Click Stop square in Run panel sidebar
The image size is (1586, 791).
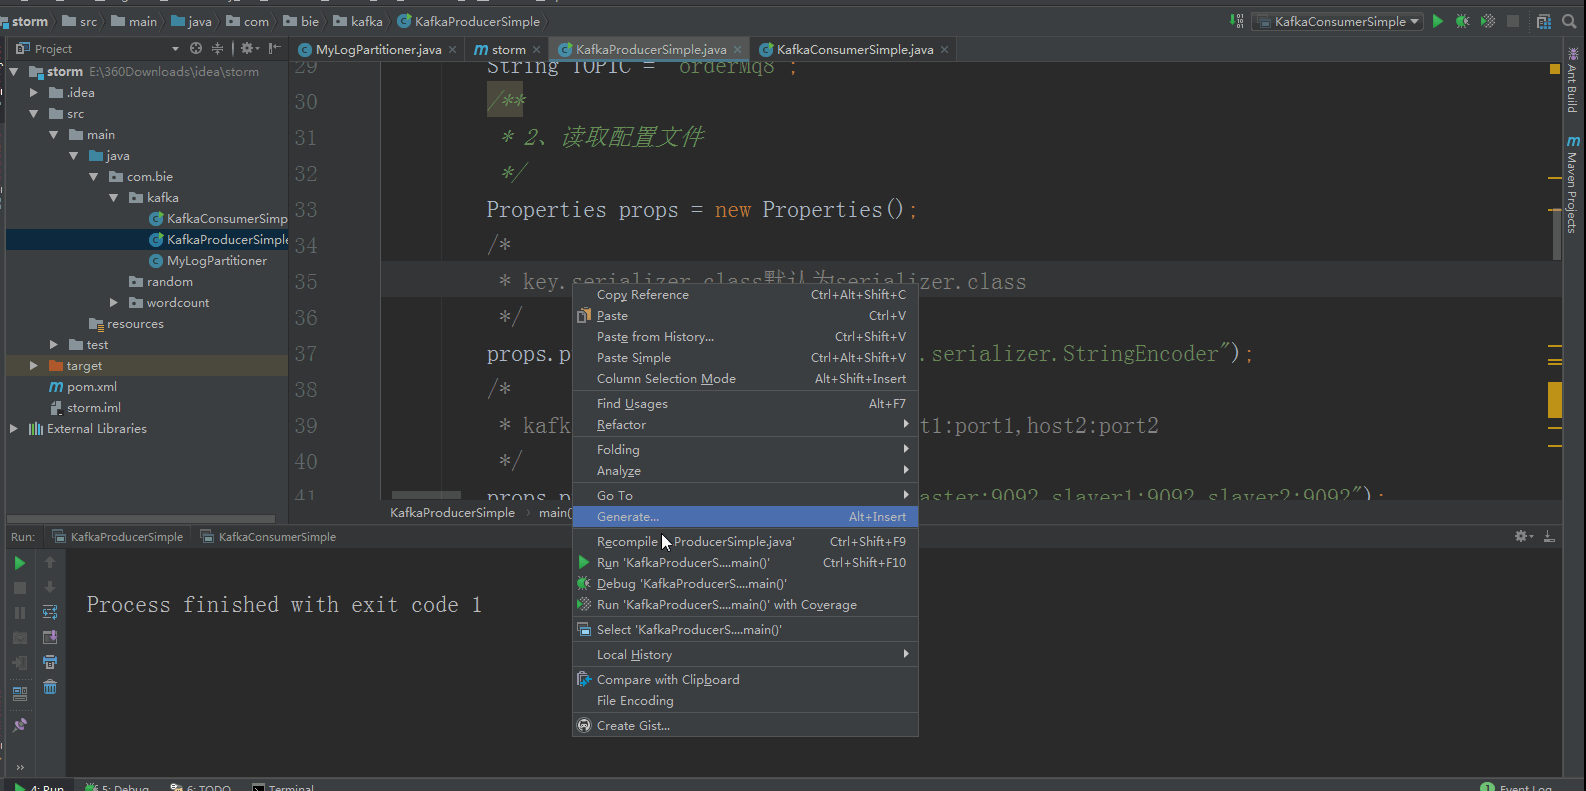pos(19,588)
